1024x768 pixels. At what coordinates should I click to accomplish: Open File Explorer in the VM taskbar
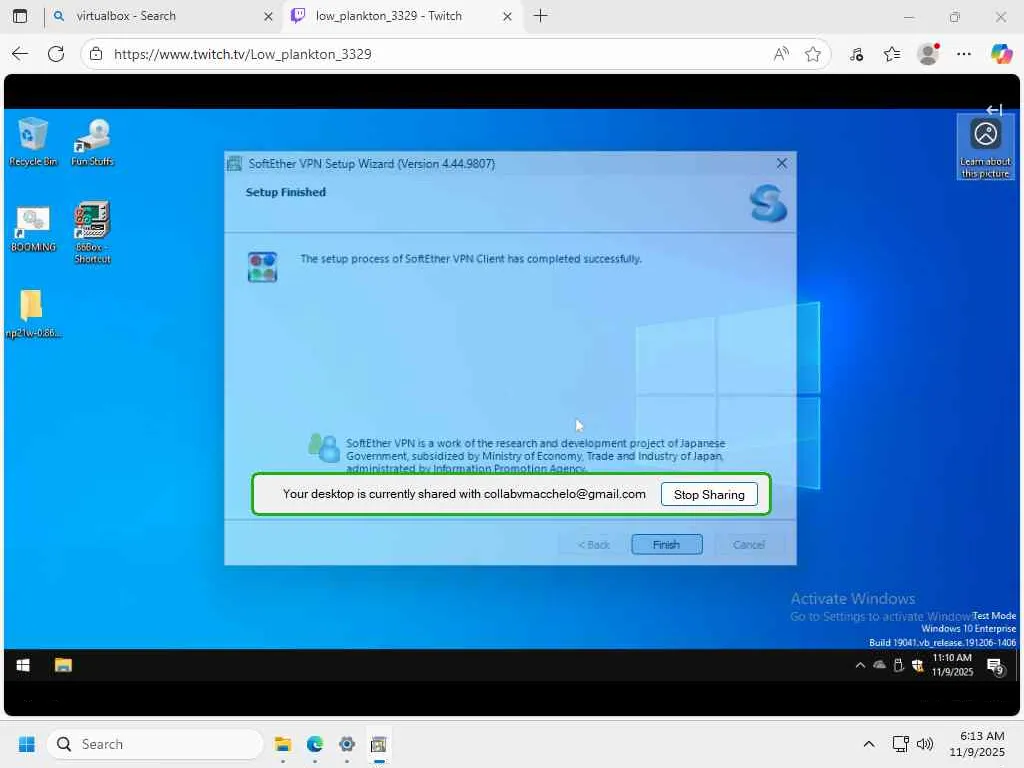coord(63,665)
